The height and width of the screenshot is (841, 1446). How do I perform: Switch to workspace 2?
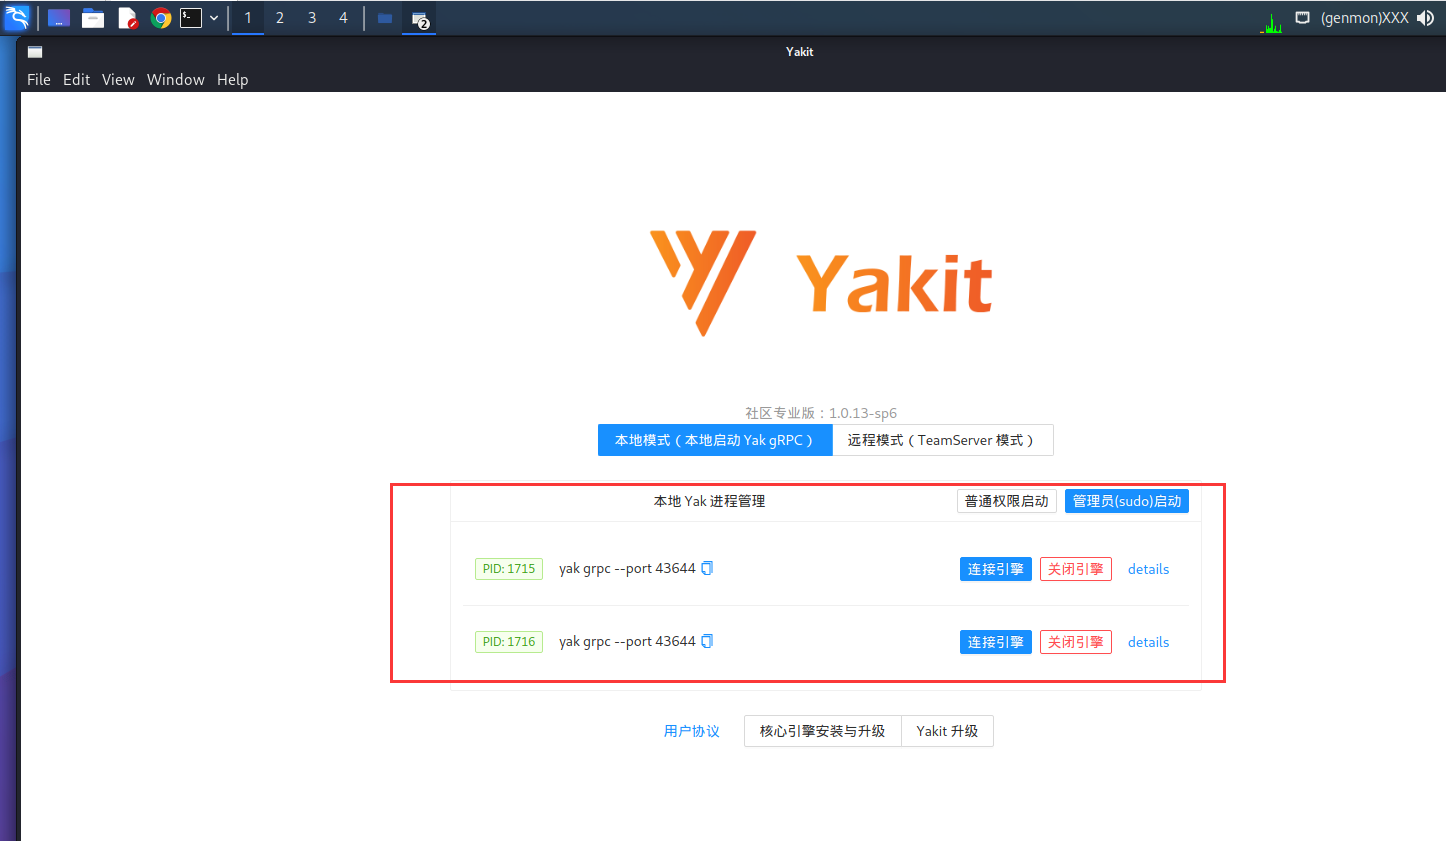(x=280, y=18)
